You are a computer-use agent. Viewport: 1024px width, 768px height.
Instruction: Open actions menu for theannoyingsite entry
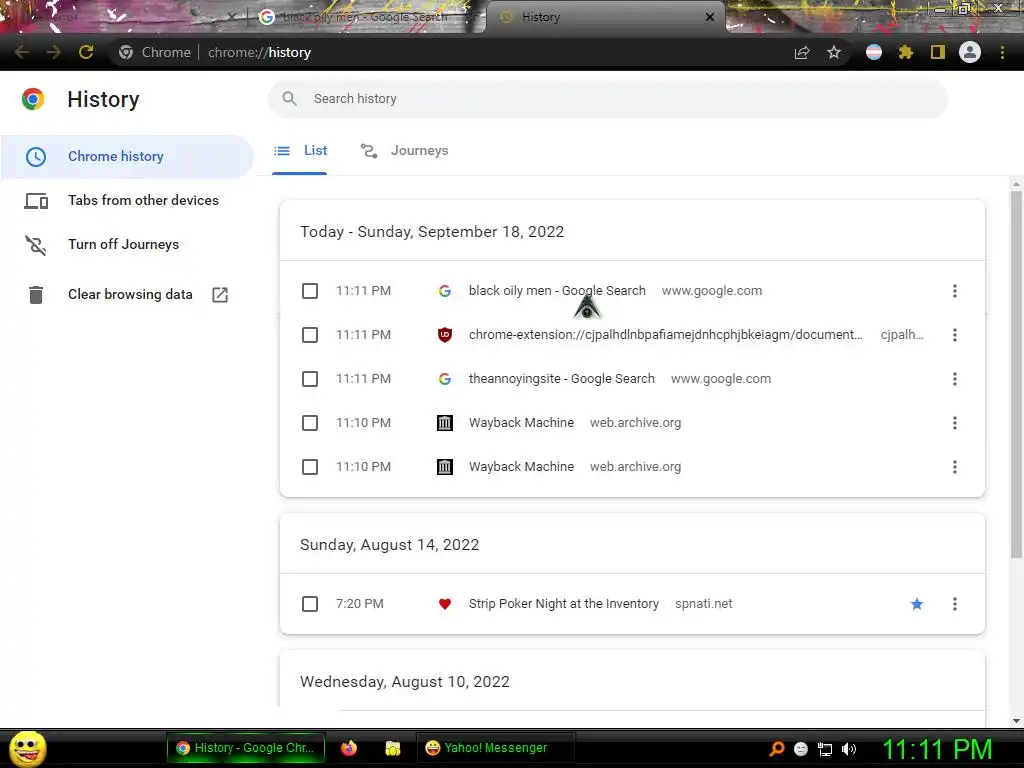point(955,379)
